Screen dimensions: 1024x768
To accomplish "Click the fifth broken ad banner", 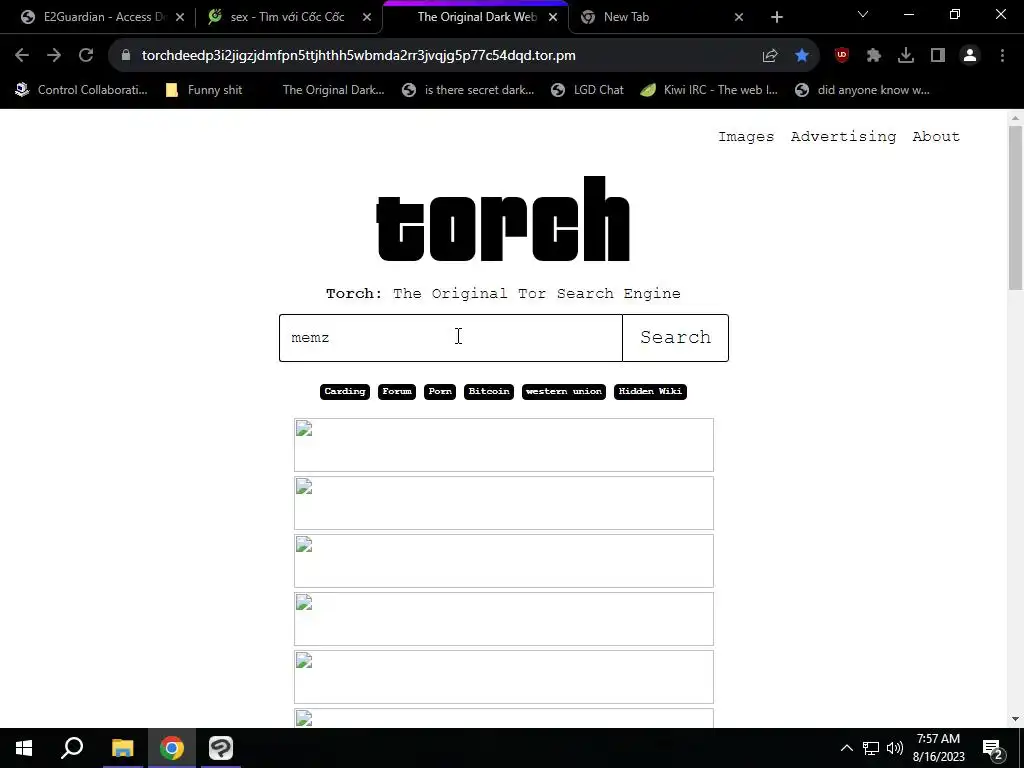I will click(504, 677).
